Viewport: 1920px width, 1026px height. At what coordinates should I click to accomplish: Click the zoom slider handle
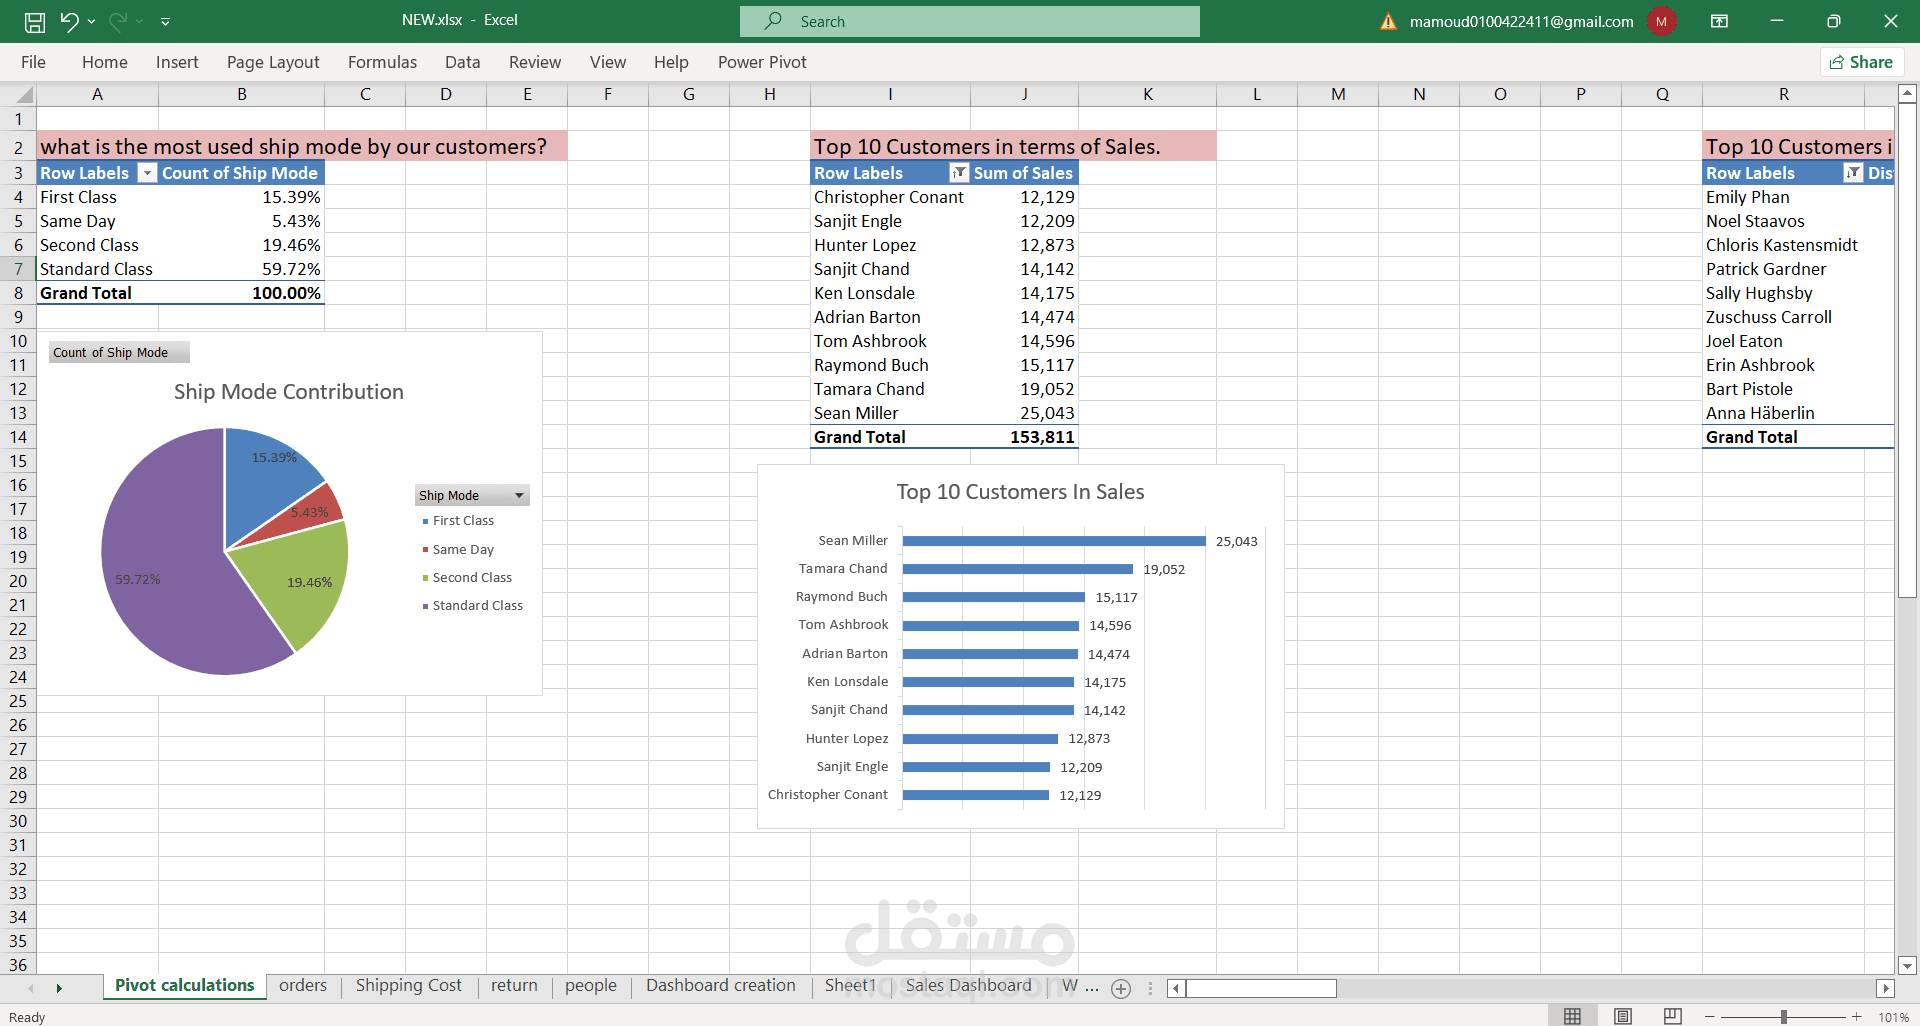tap(1783, 1016)
